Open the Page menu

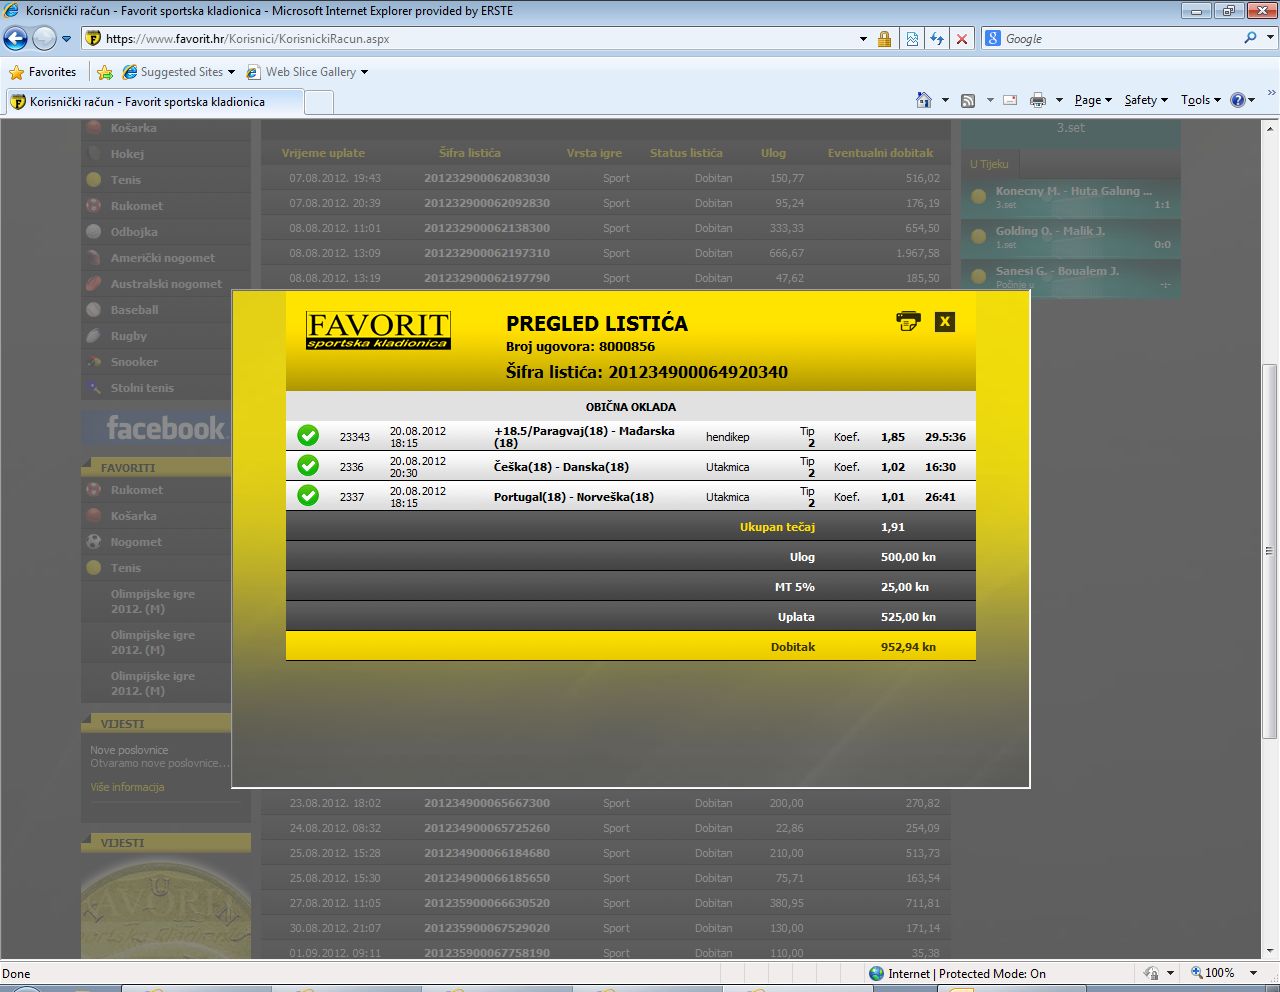pos(1093,100)
